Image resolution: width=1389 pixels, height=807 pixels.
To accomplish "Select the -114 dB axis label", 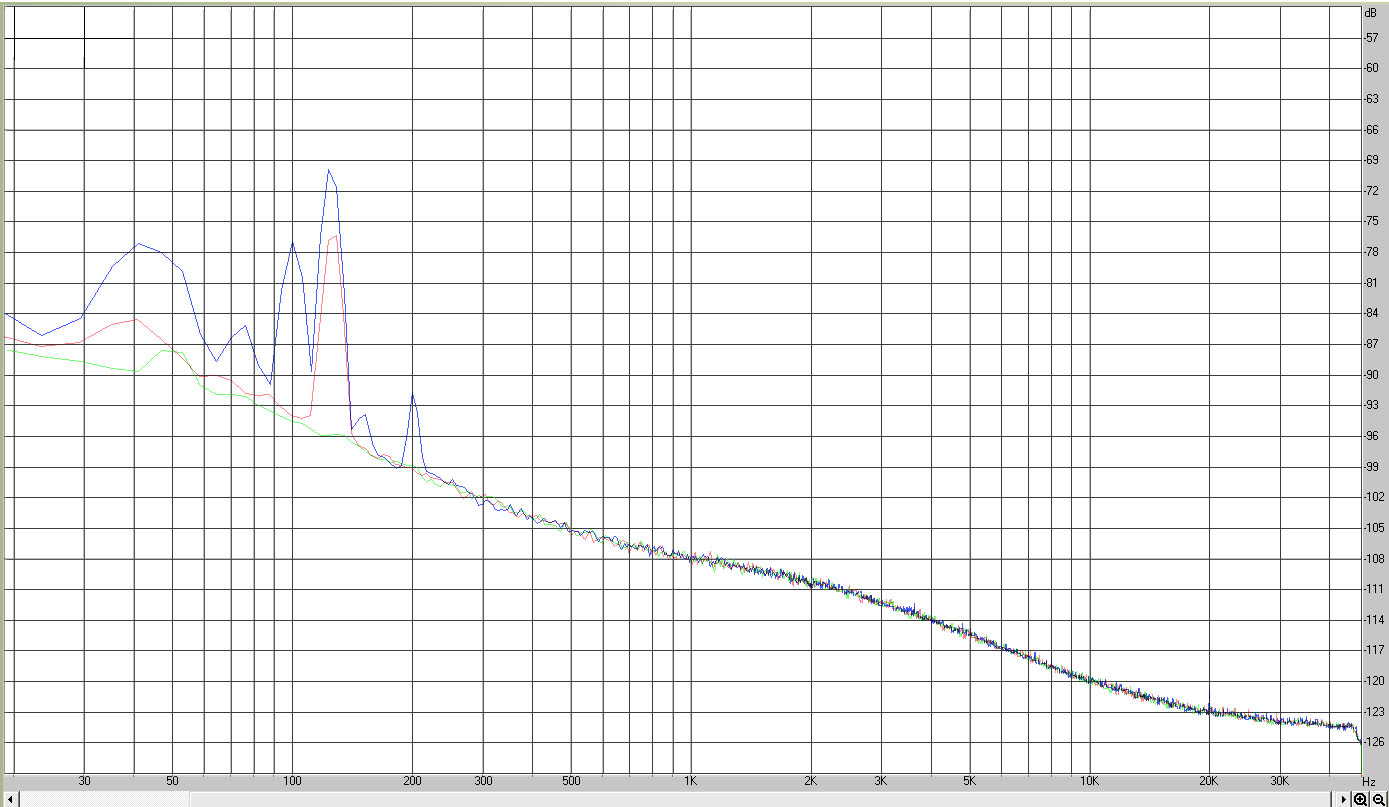I will (x=1374, y=619).
